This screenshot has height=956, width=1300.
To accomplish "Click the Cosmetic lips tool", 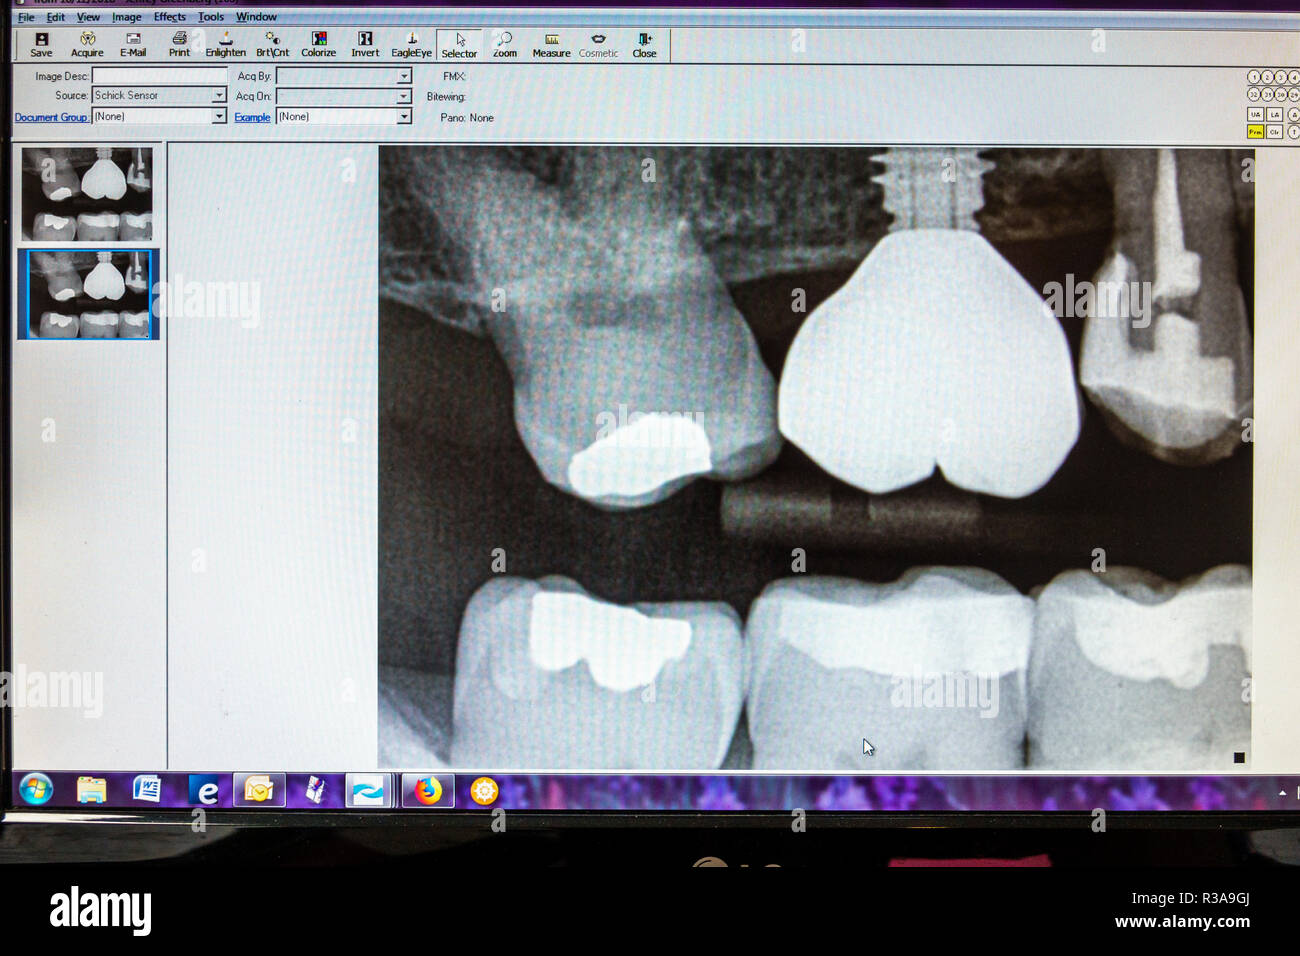I will coord(598,45).
